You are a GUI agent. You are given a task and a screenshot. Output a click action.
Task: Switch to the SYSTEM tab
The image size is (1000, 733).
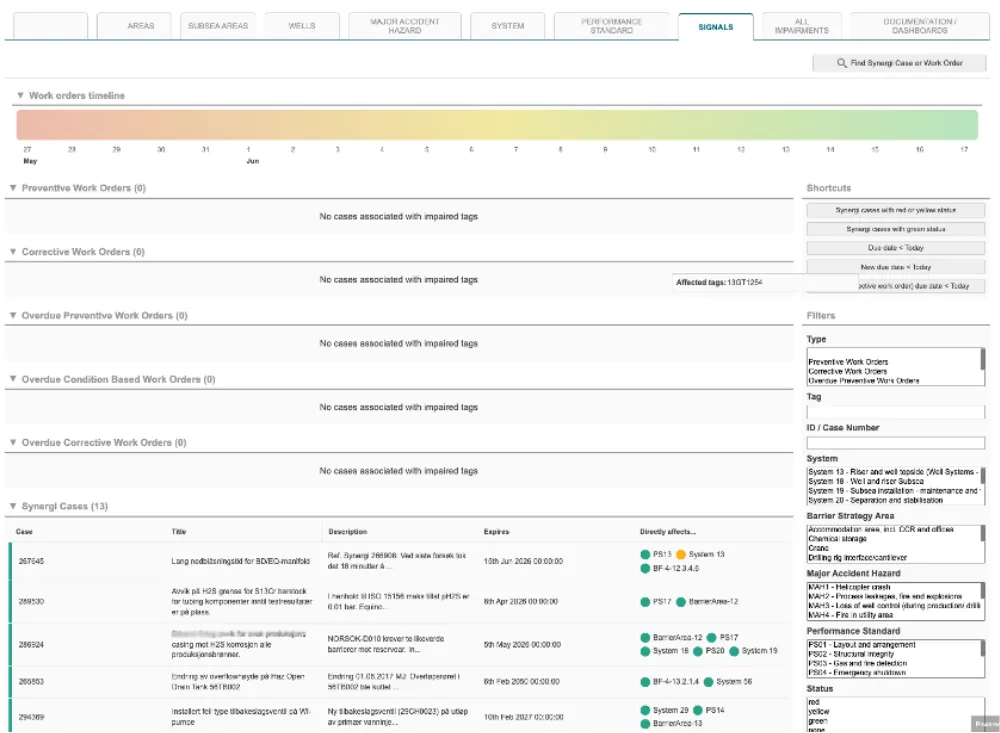(x=508, y=26)
